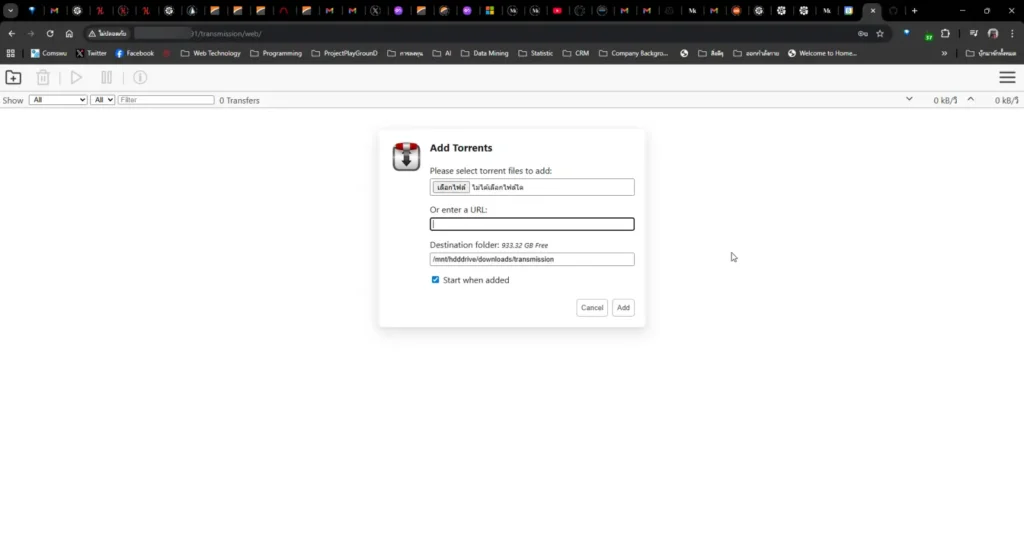Click the Remove torrent trash icon
The width and height of the screenshot is (1024, 550).
pos(43,77)
